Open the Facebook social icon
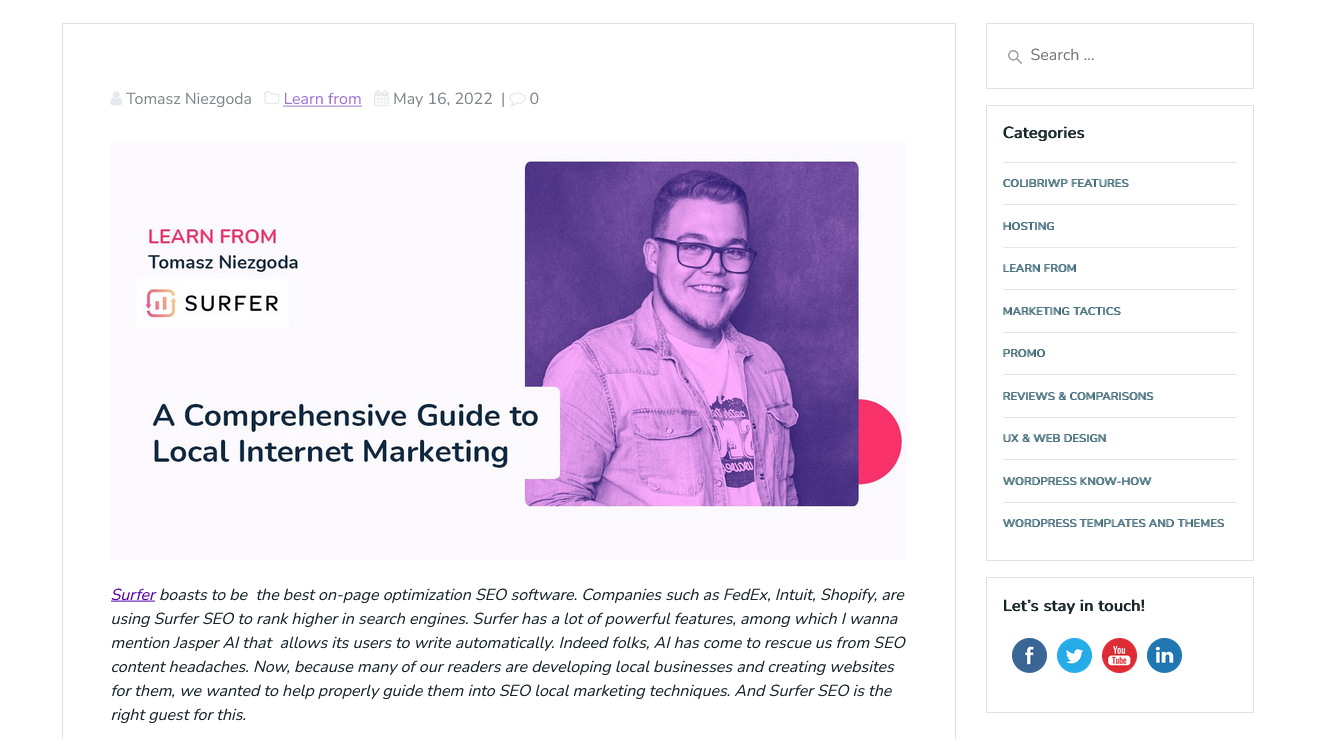 coord(1029,656)
